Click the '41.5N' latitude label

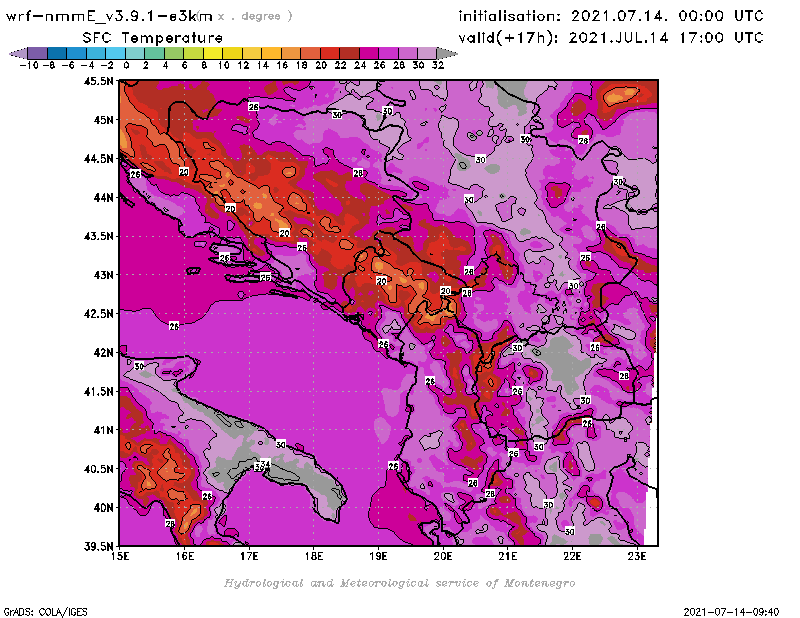[98, 391]
